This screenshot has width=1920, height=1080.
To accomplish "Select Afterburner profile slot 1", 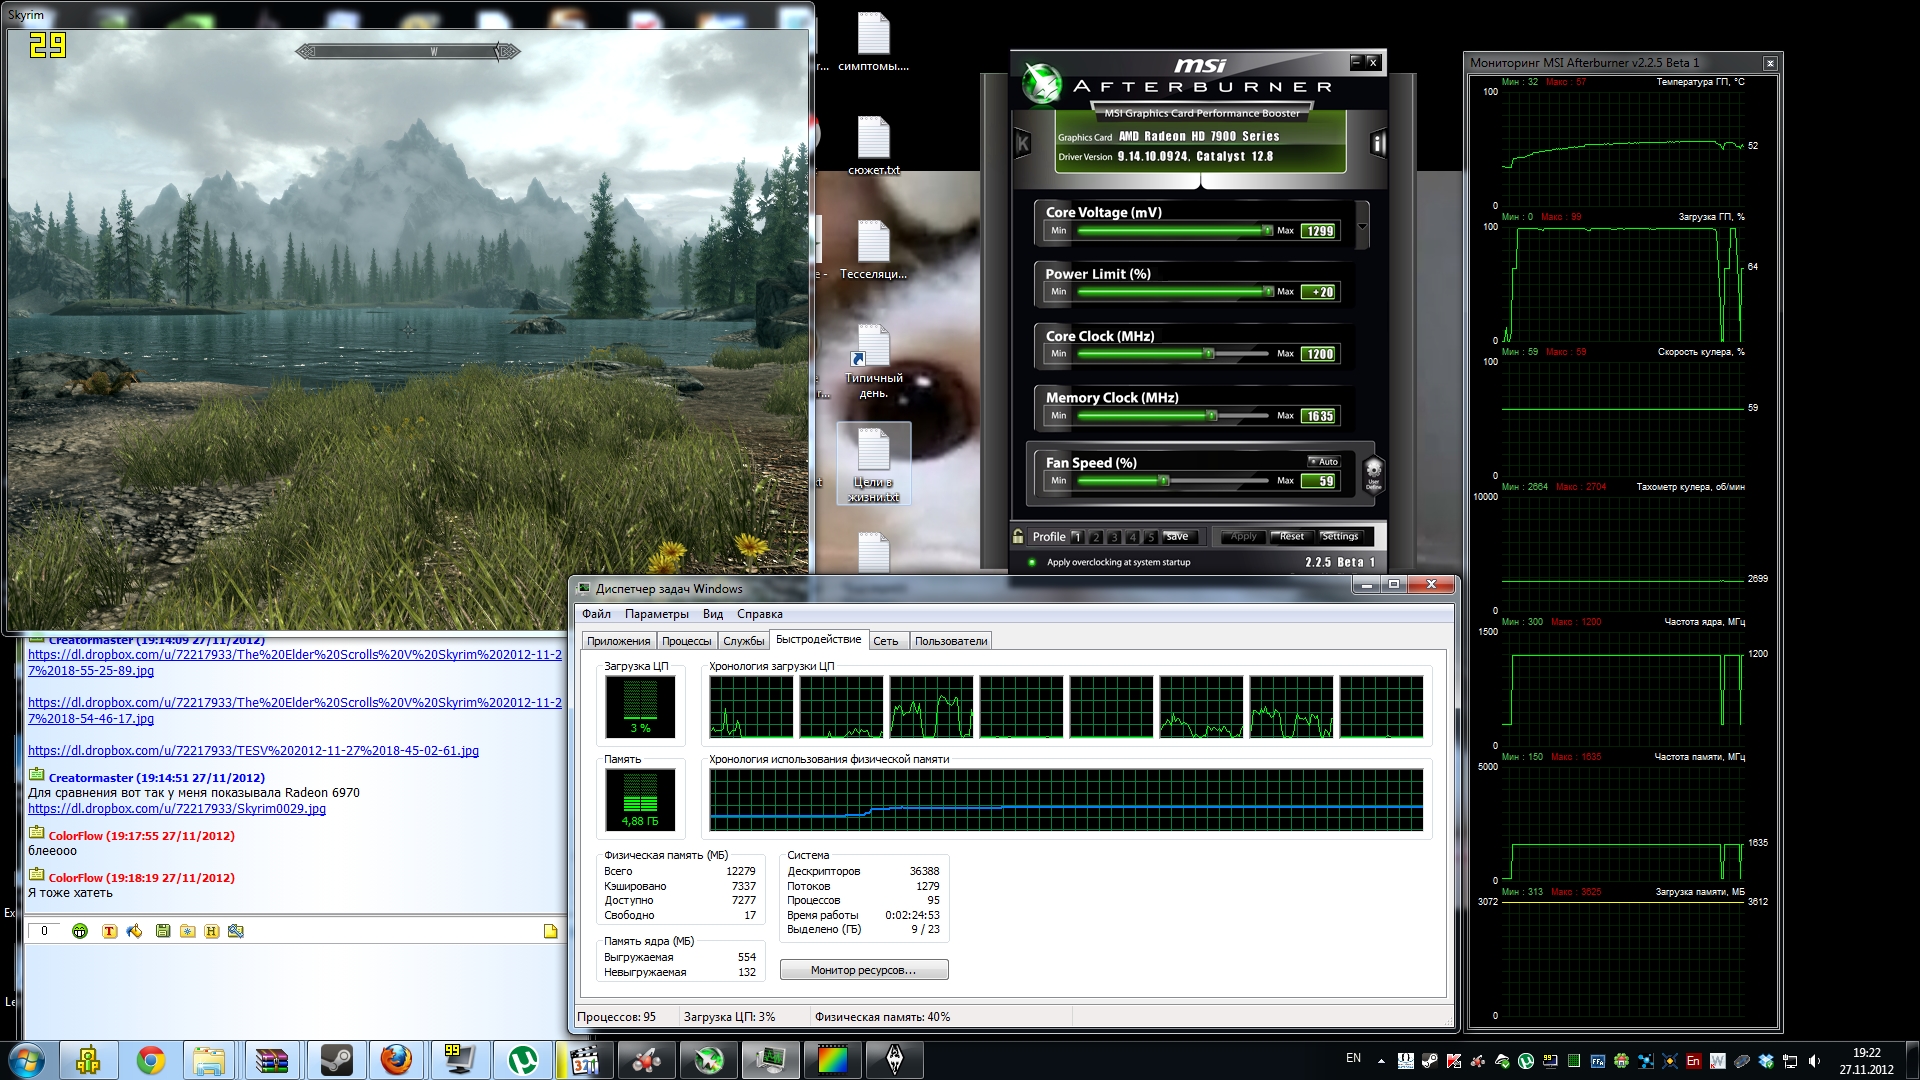I will click(1077, 537).
